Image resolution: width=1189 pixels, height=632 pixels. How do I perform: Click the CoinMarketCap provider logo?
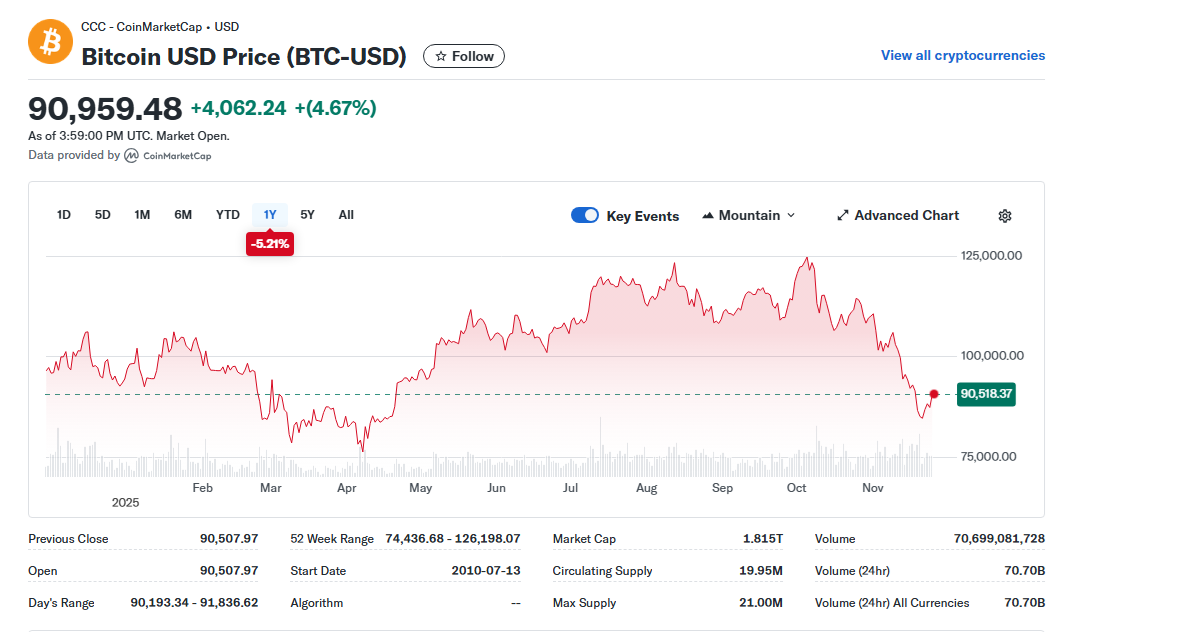[168, 156]
